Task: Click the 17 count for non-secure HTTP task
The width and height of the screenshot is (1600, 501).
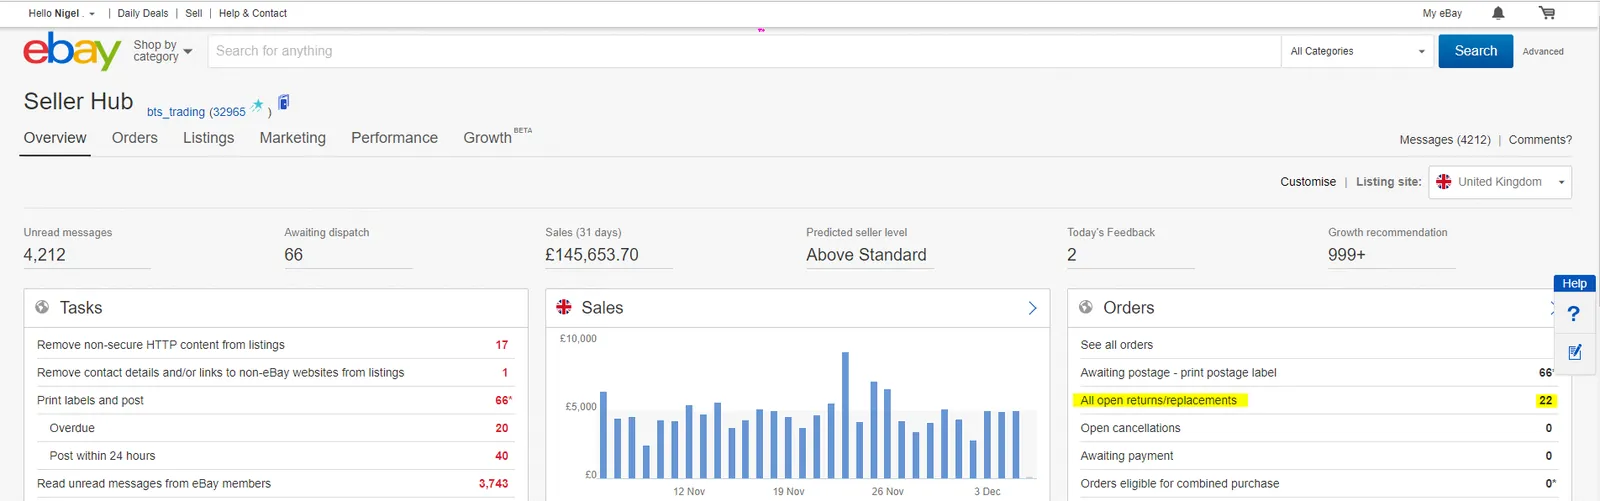Action: 502,345
